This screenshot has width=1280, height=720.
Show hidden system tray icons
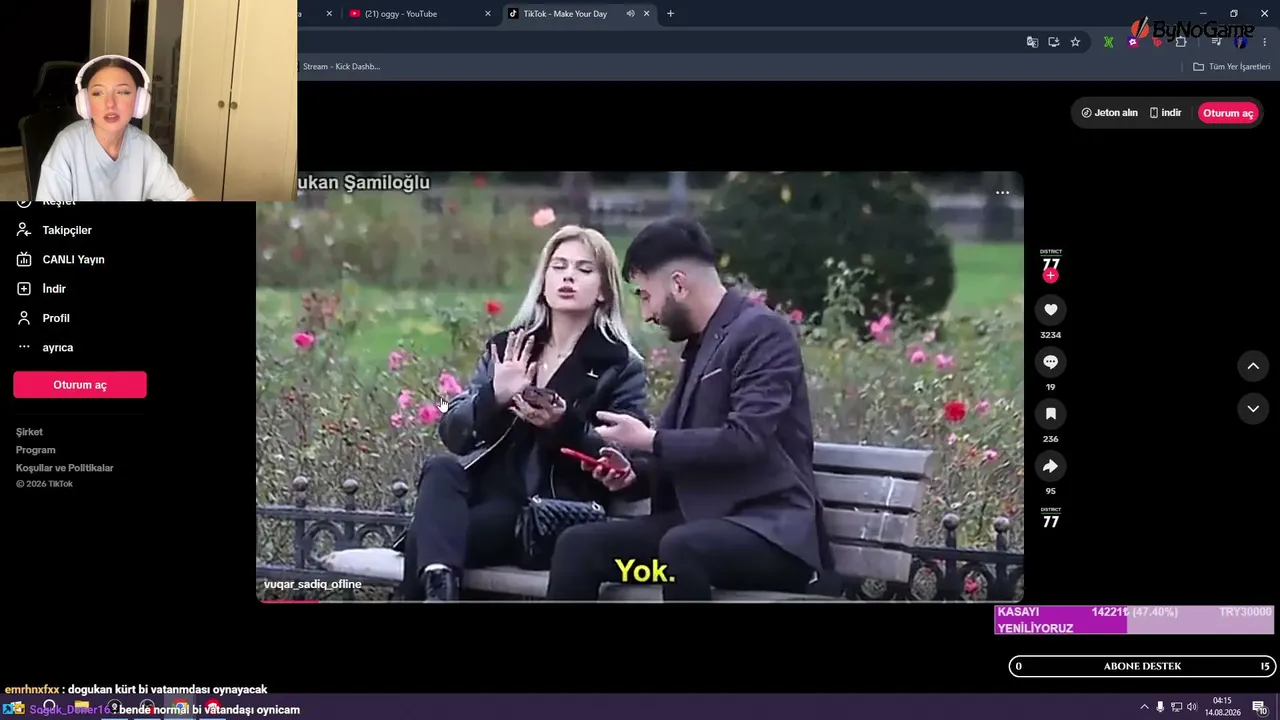click(1144, 707)
